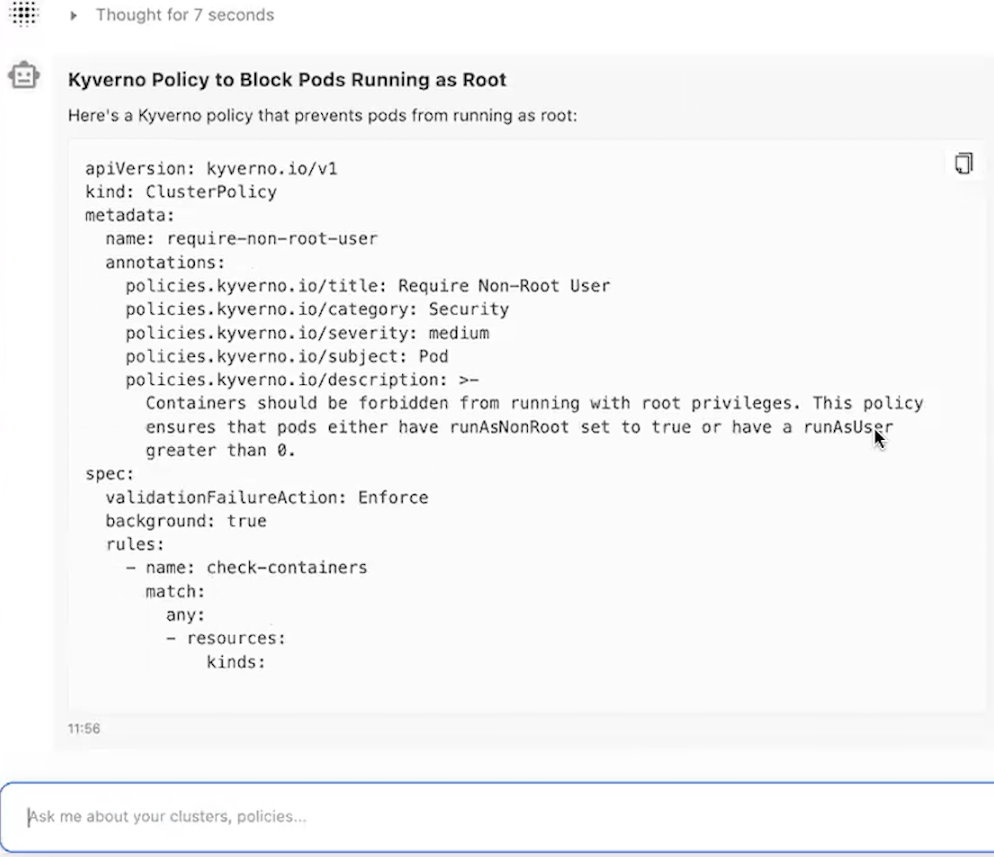This screenshot has width=994, height=857.
Task: Select the "name: require-non-root-user" line
Action: 241,239
